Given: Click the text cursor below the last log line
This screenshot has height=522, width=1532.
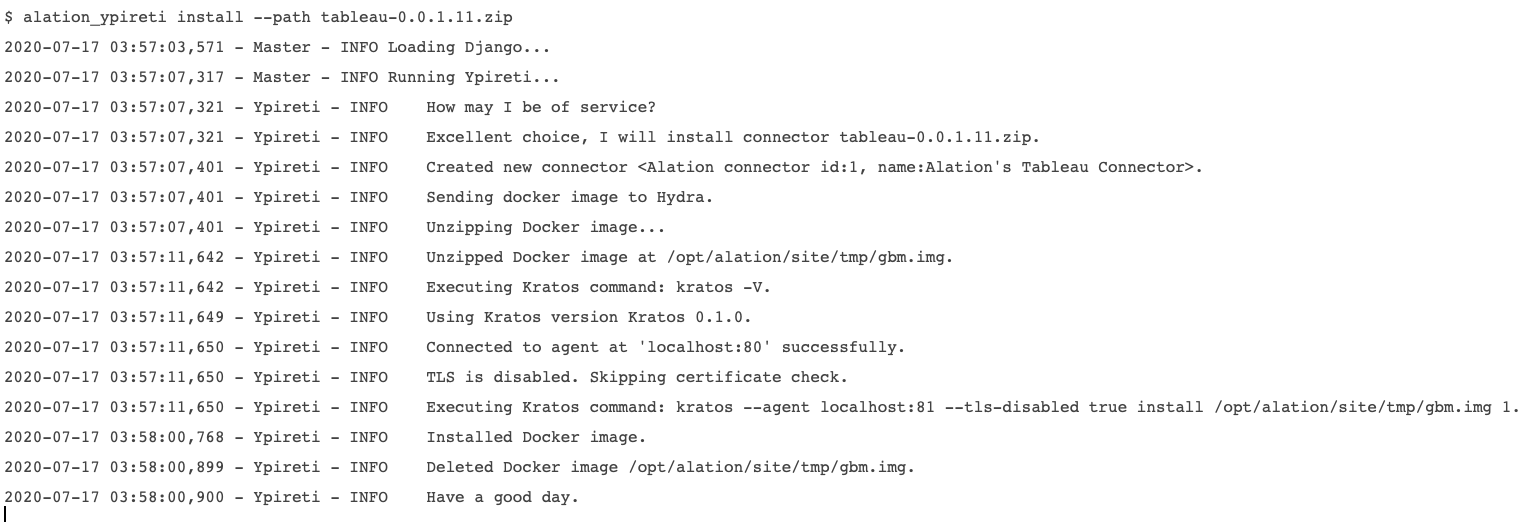Looking at the screenshot, I should pos(6,514).
